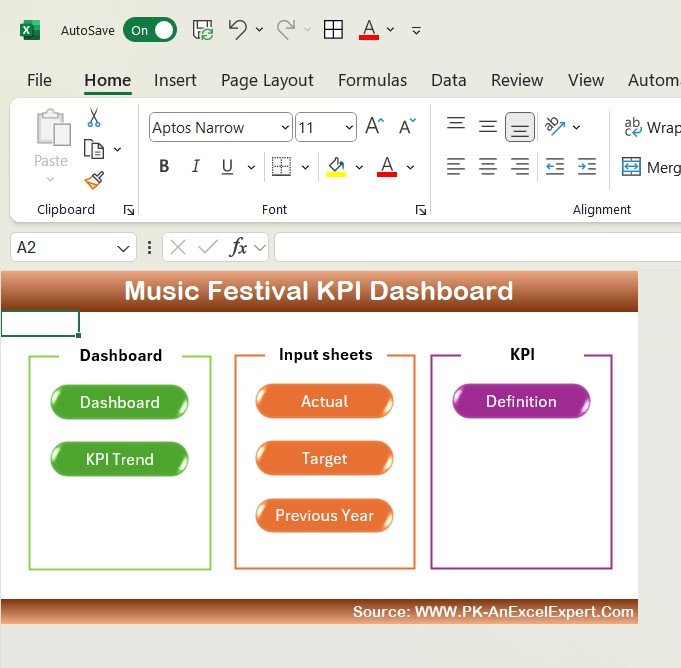Viewport: 681px width, 668px height.
Task: Cut the selection with scissors icon
Action: [94, 117]
